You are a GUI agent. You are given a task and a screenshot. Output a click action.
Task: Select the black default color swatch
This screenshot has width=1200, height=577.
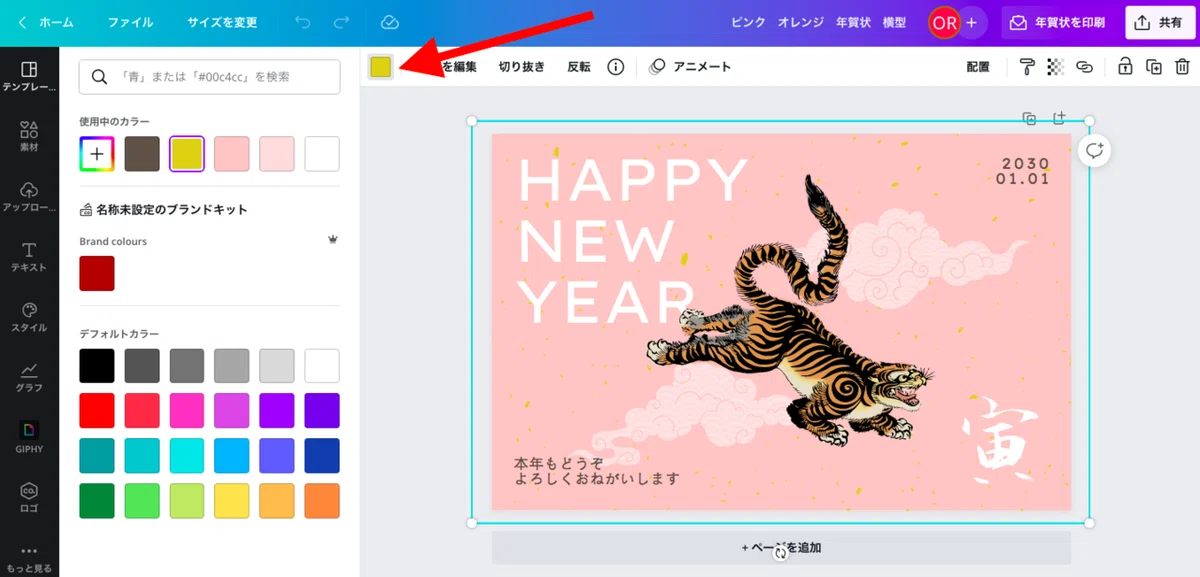(97, 366)
